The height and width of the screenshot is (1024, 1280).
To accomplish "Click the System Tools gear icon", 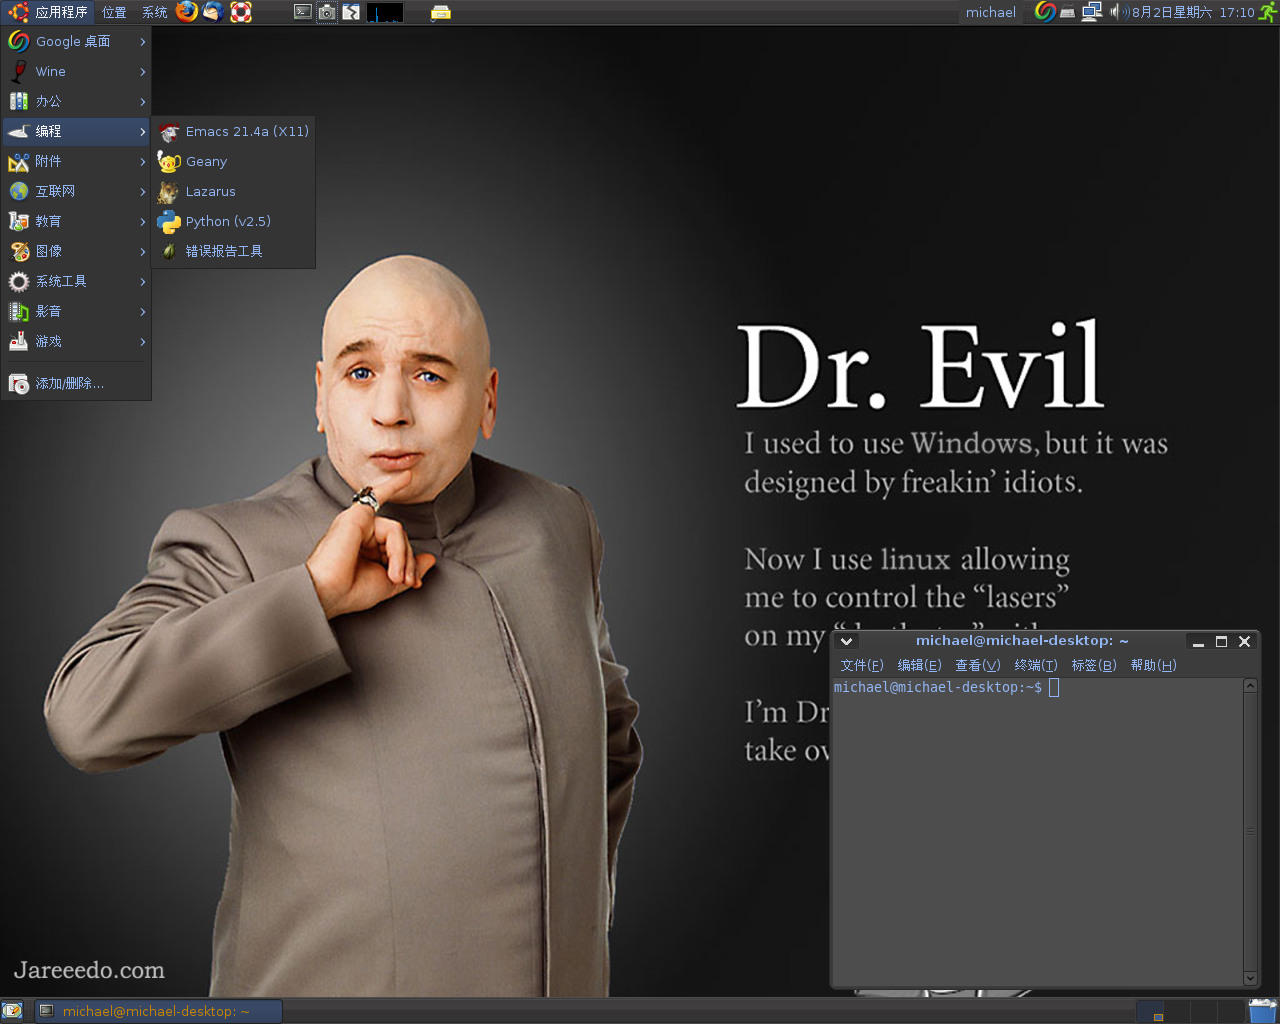I will coord(18,281).
